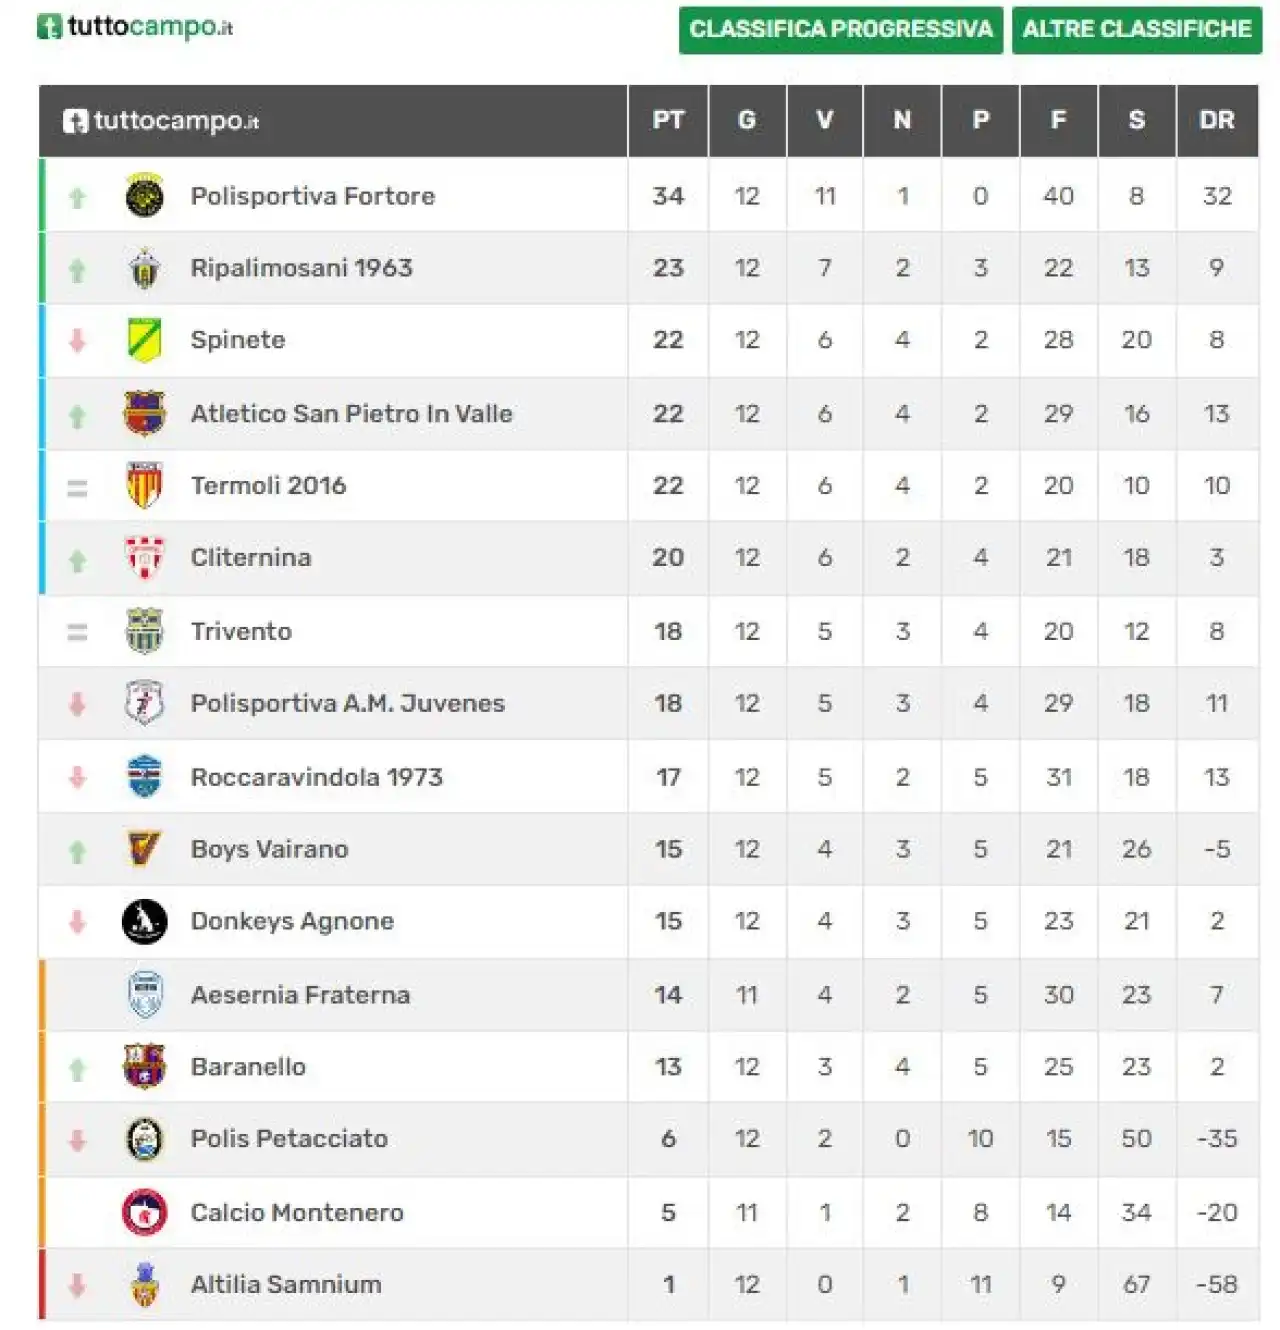The width and height of the screenshot is (1280, 1330).
Task: Open the Atletico San Pietro In Valle team link
Action: (351, 414)
